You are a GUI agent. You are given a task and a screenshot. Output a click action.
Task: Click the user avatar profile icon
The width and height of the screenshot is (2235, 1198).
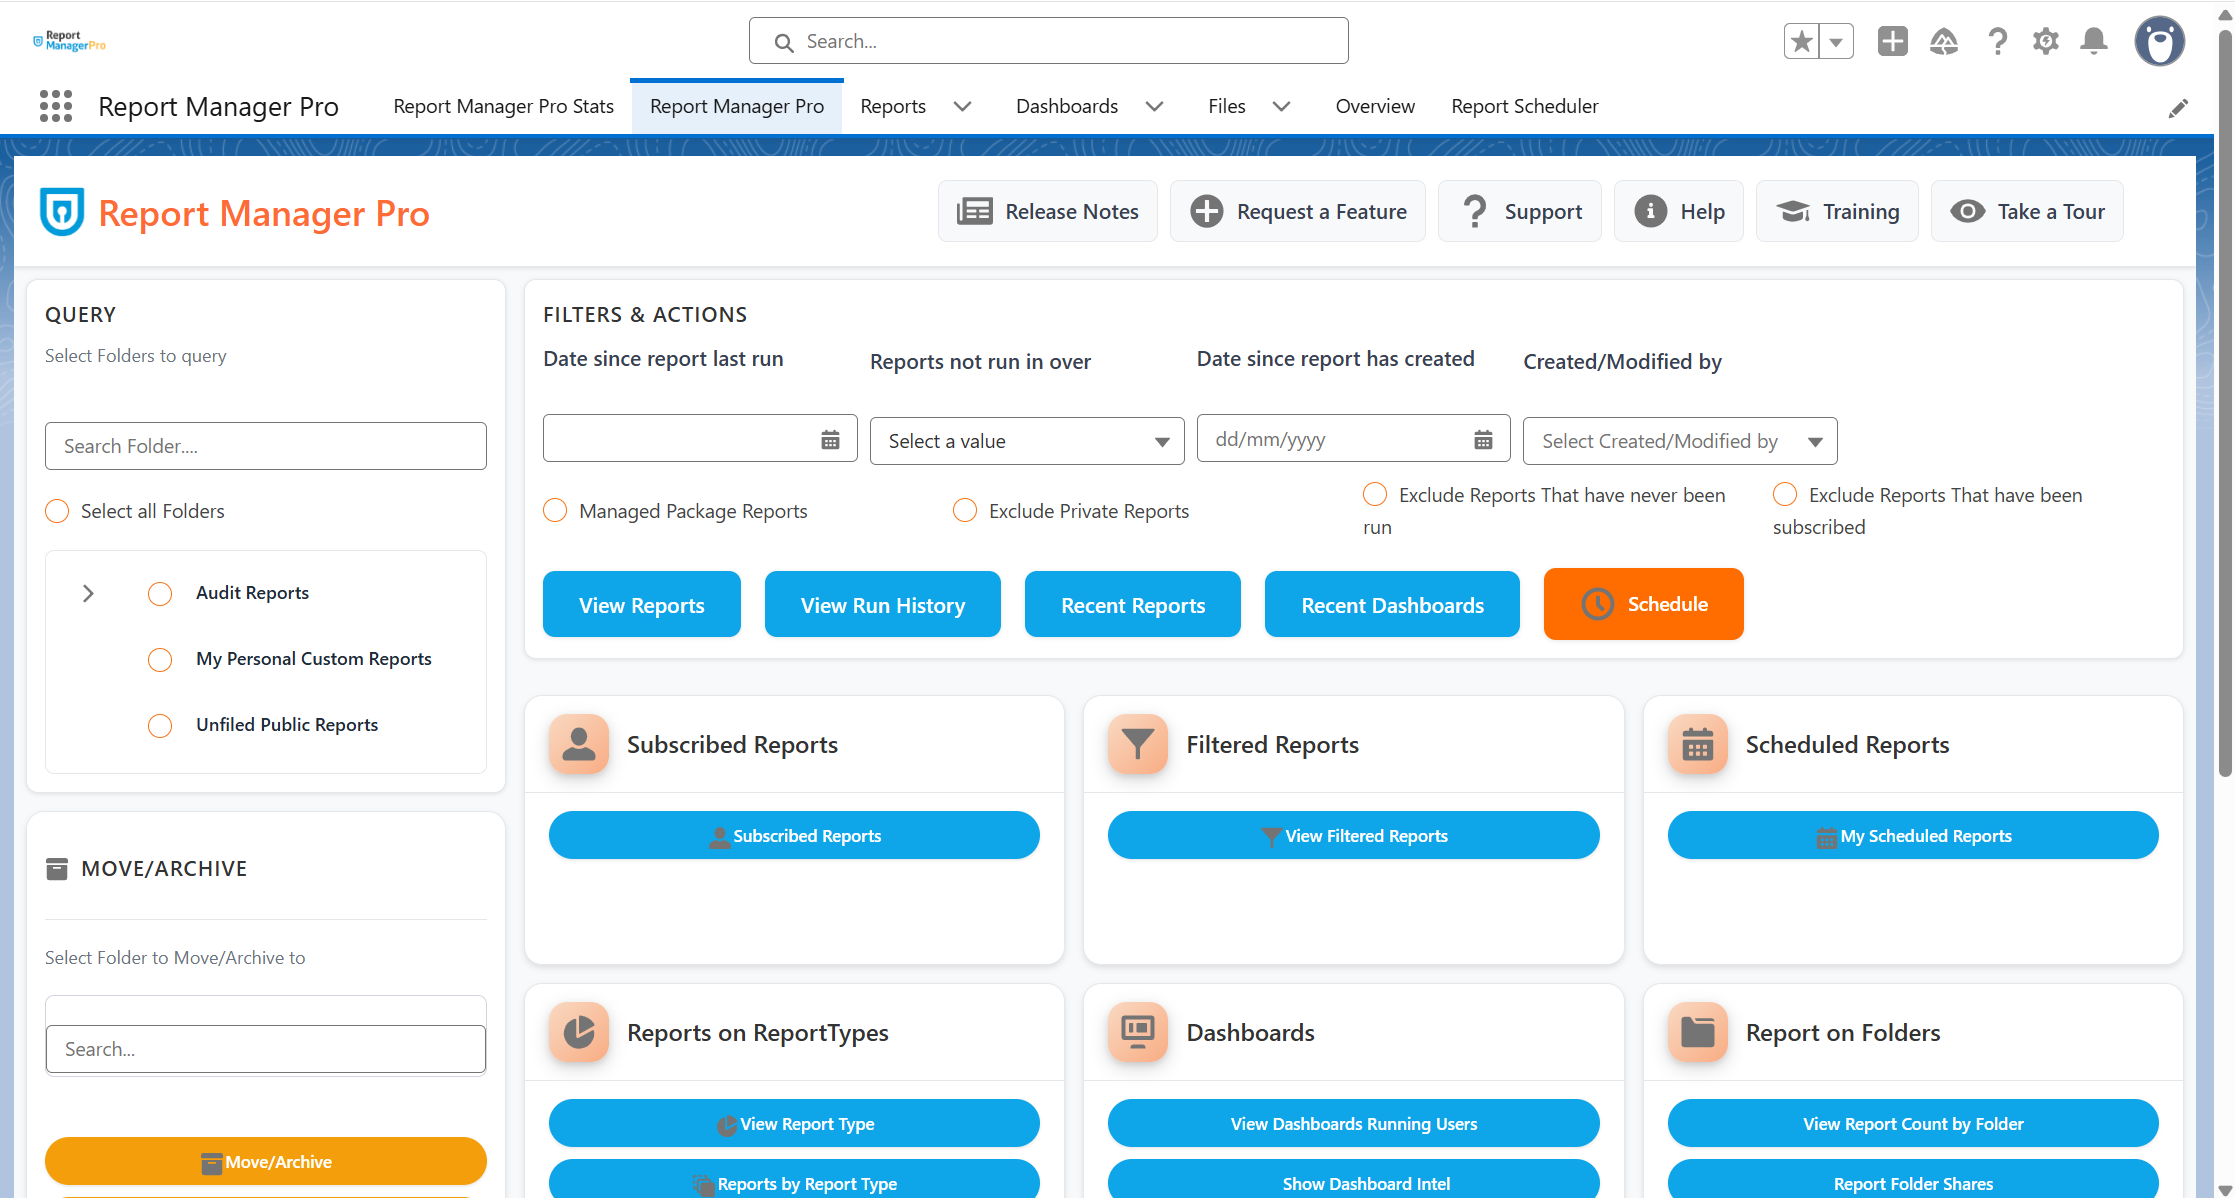pyautogui.click(x=2160, y=41)
